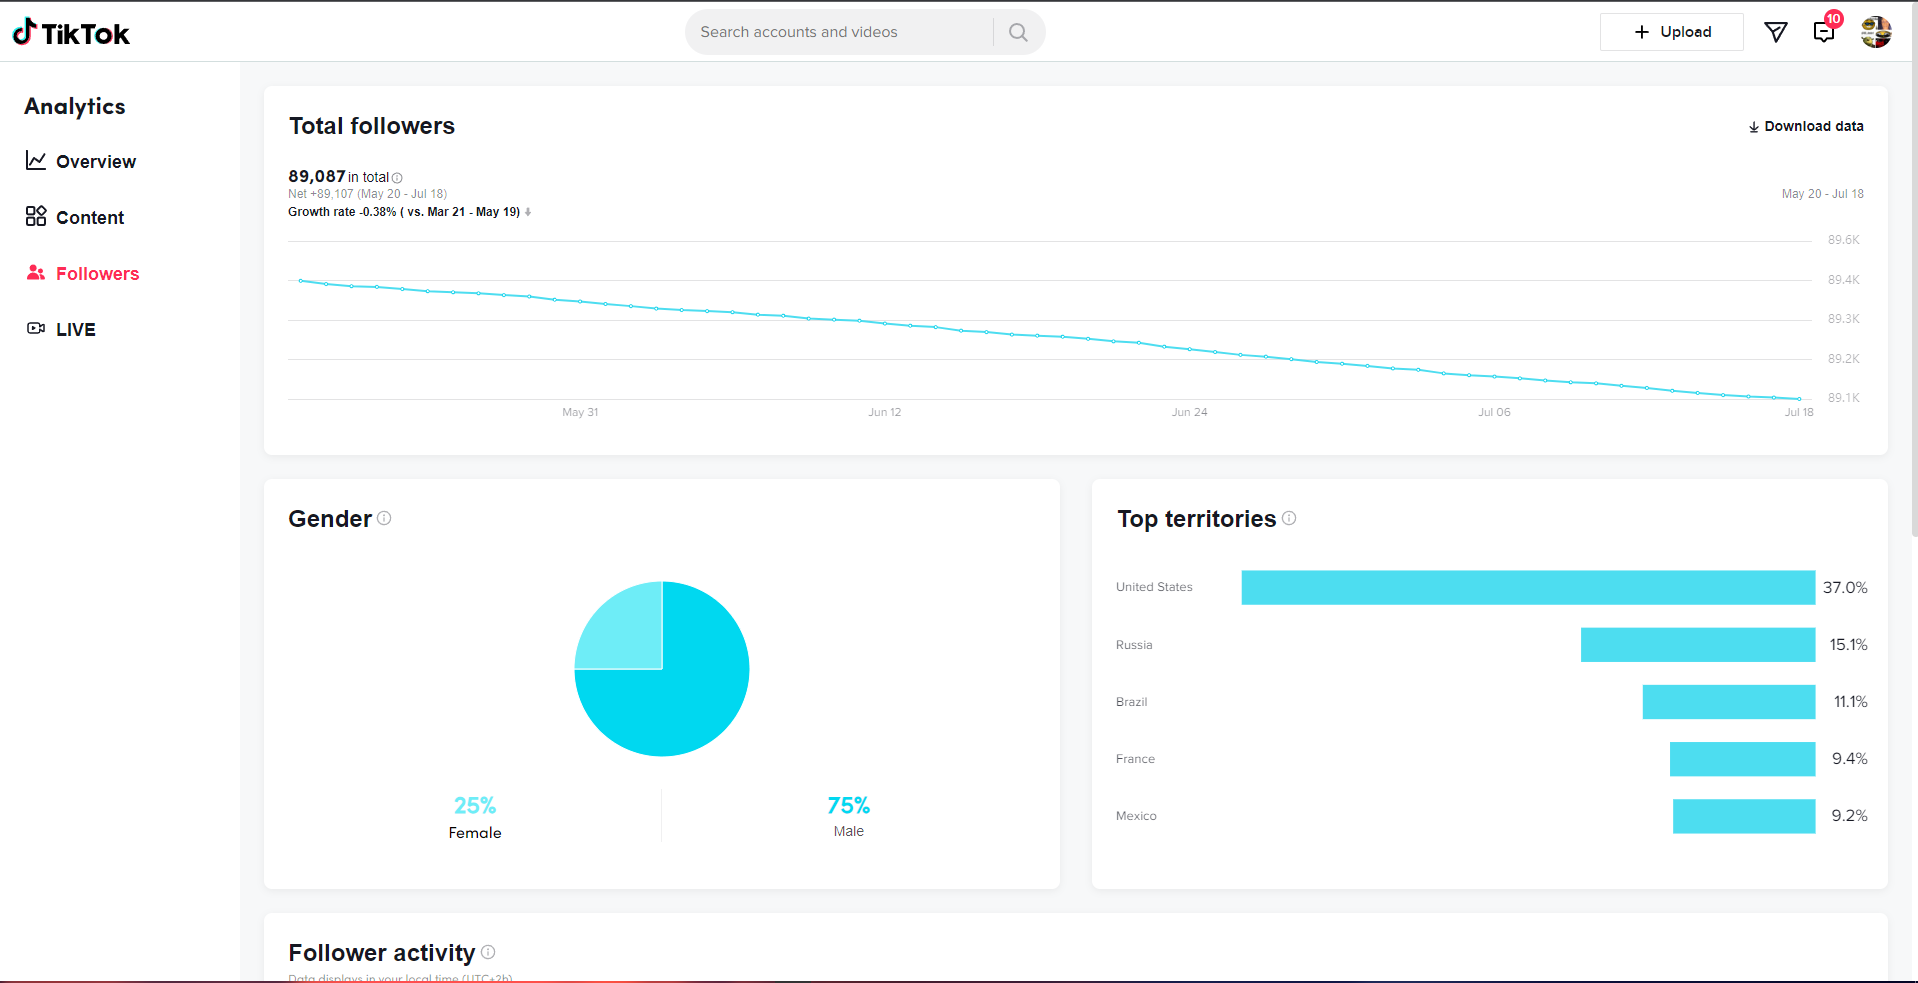This screenshot has height=983, width=1918.
Task: Click the TikTok logo
Action: [x=71, y=33]
